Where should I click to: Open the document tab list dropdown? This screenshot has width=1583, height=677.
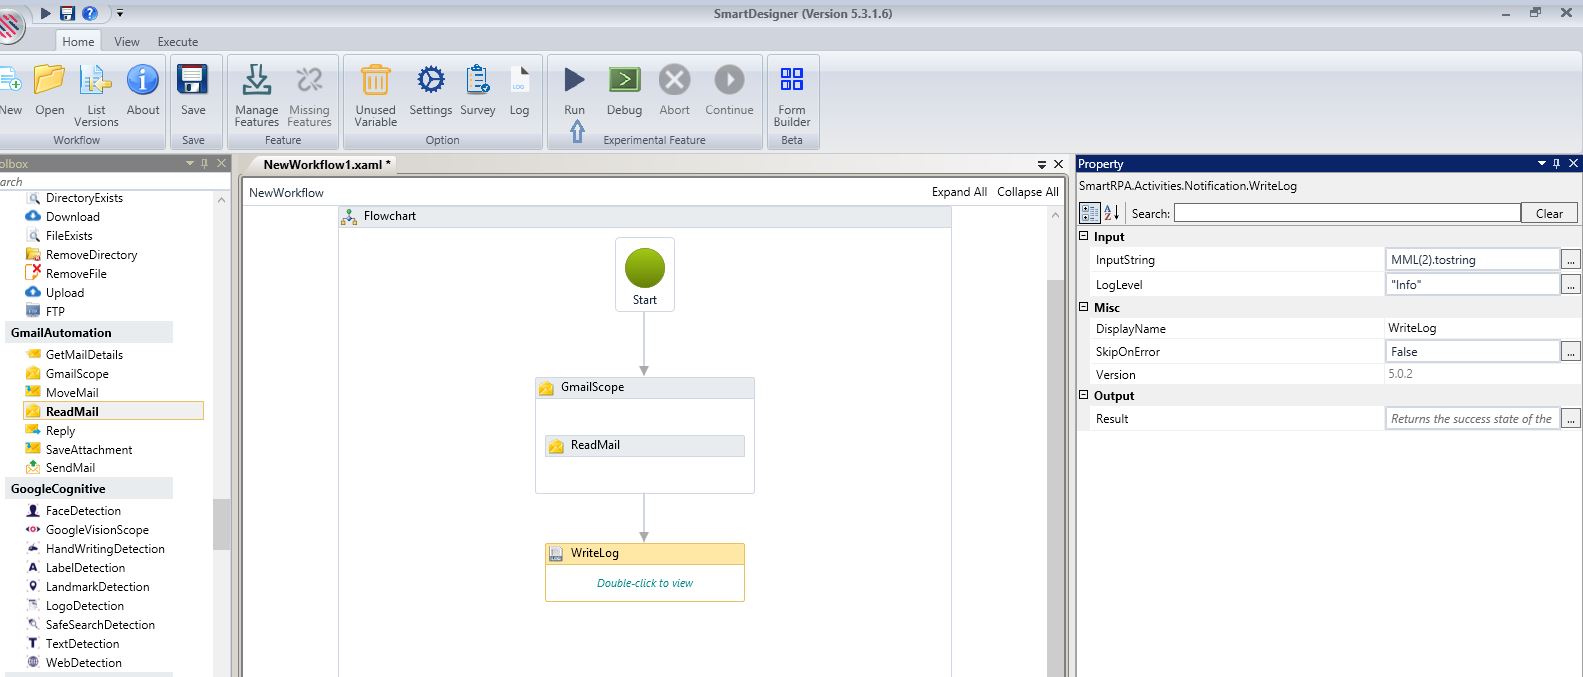click(x=1043, y=164)
